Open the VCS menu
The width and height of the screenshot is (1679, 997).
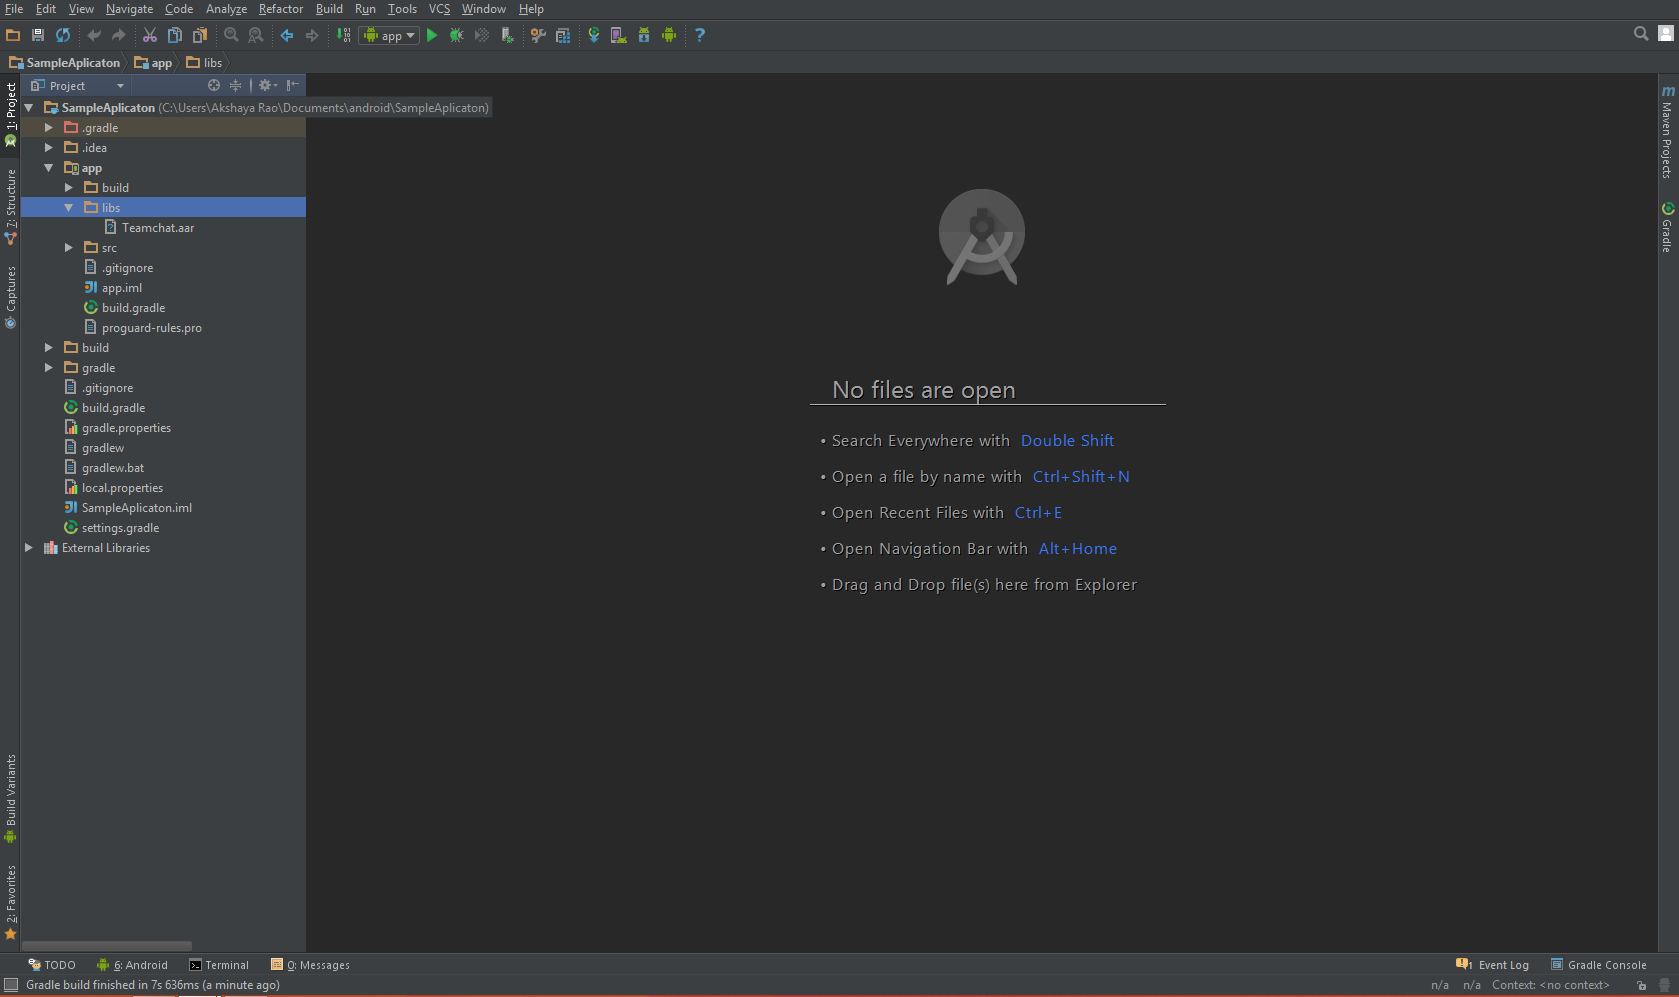(440, 9)
